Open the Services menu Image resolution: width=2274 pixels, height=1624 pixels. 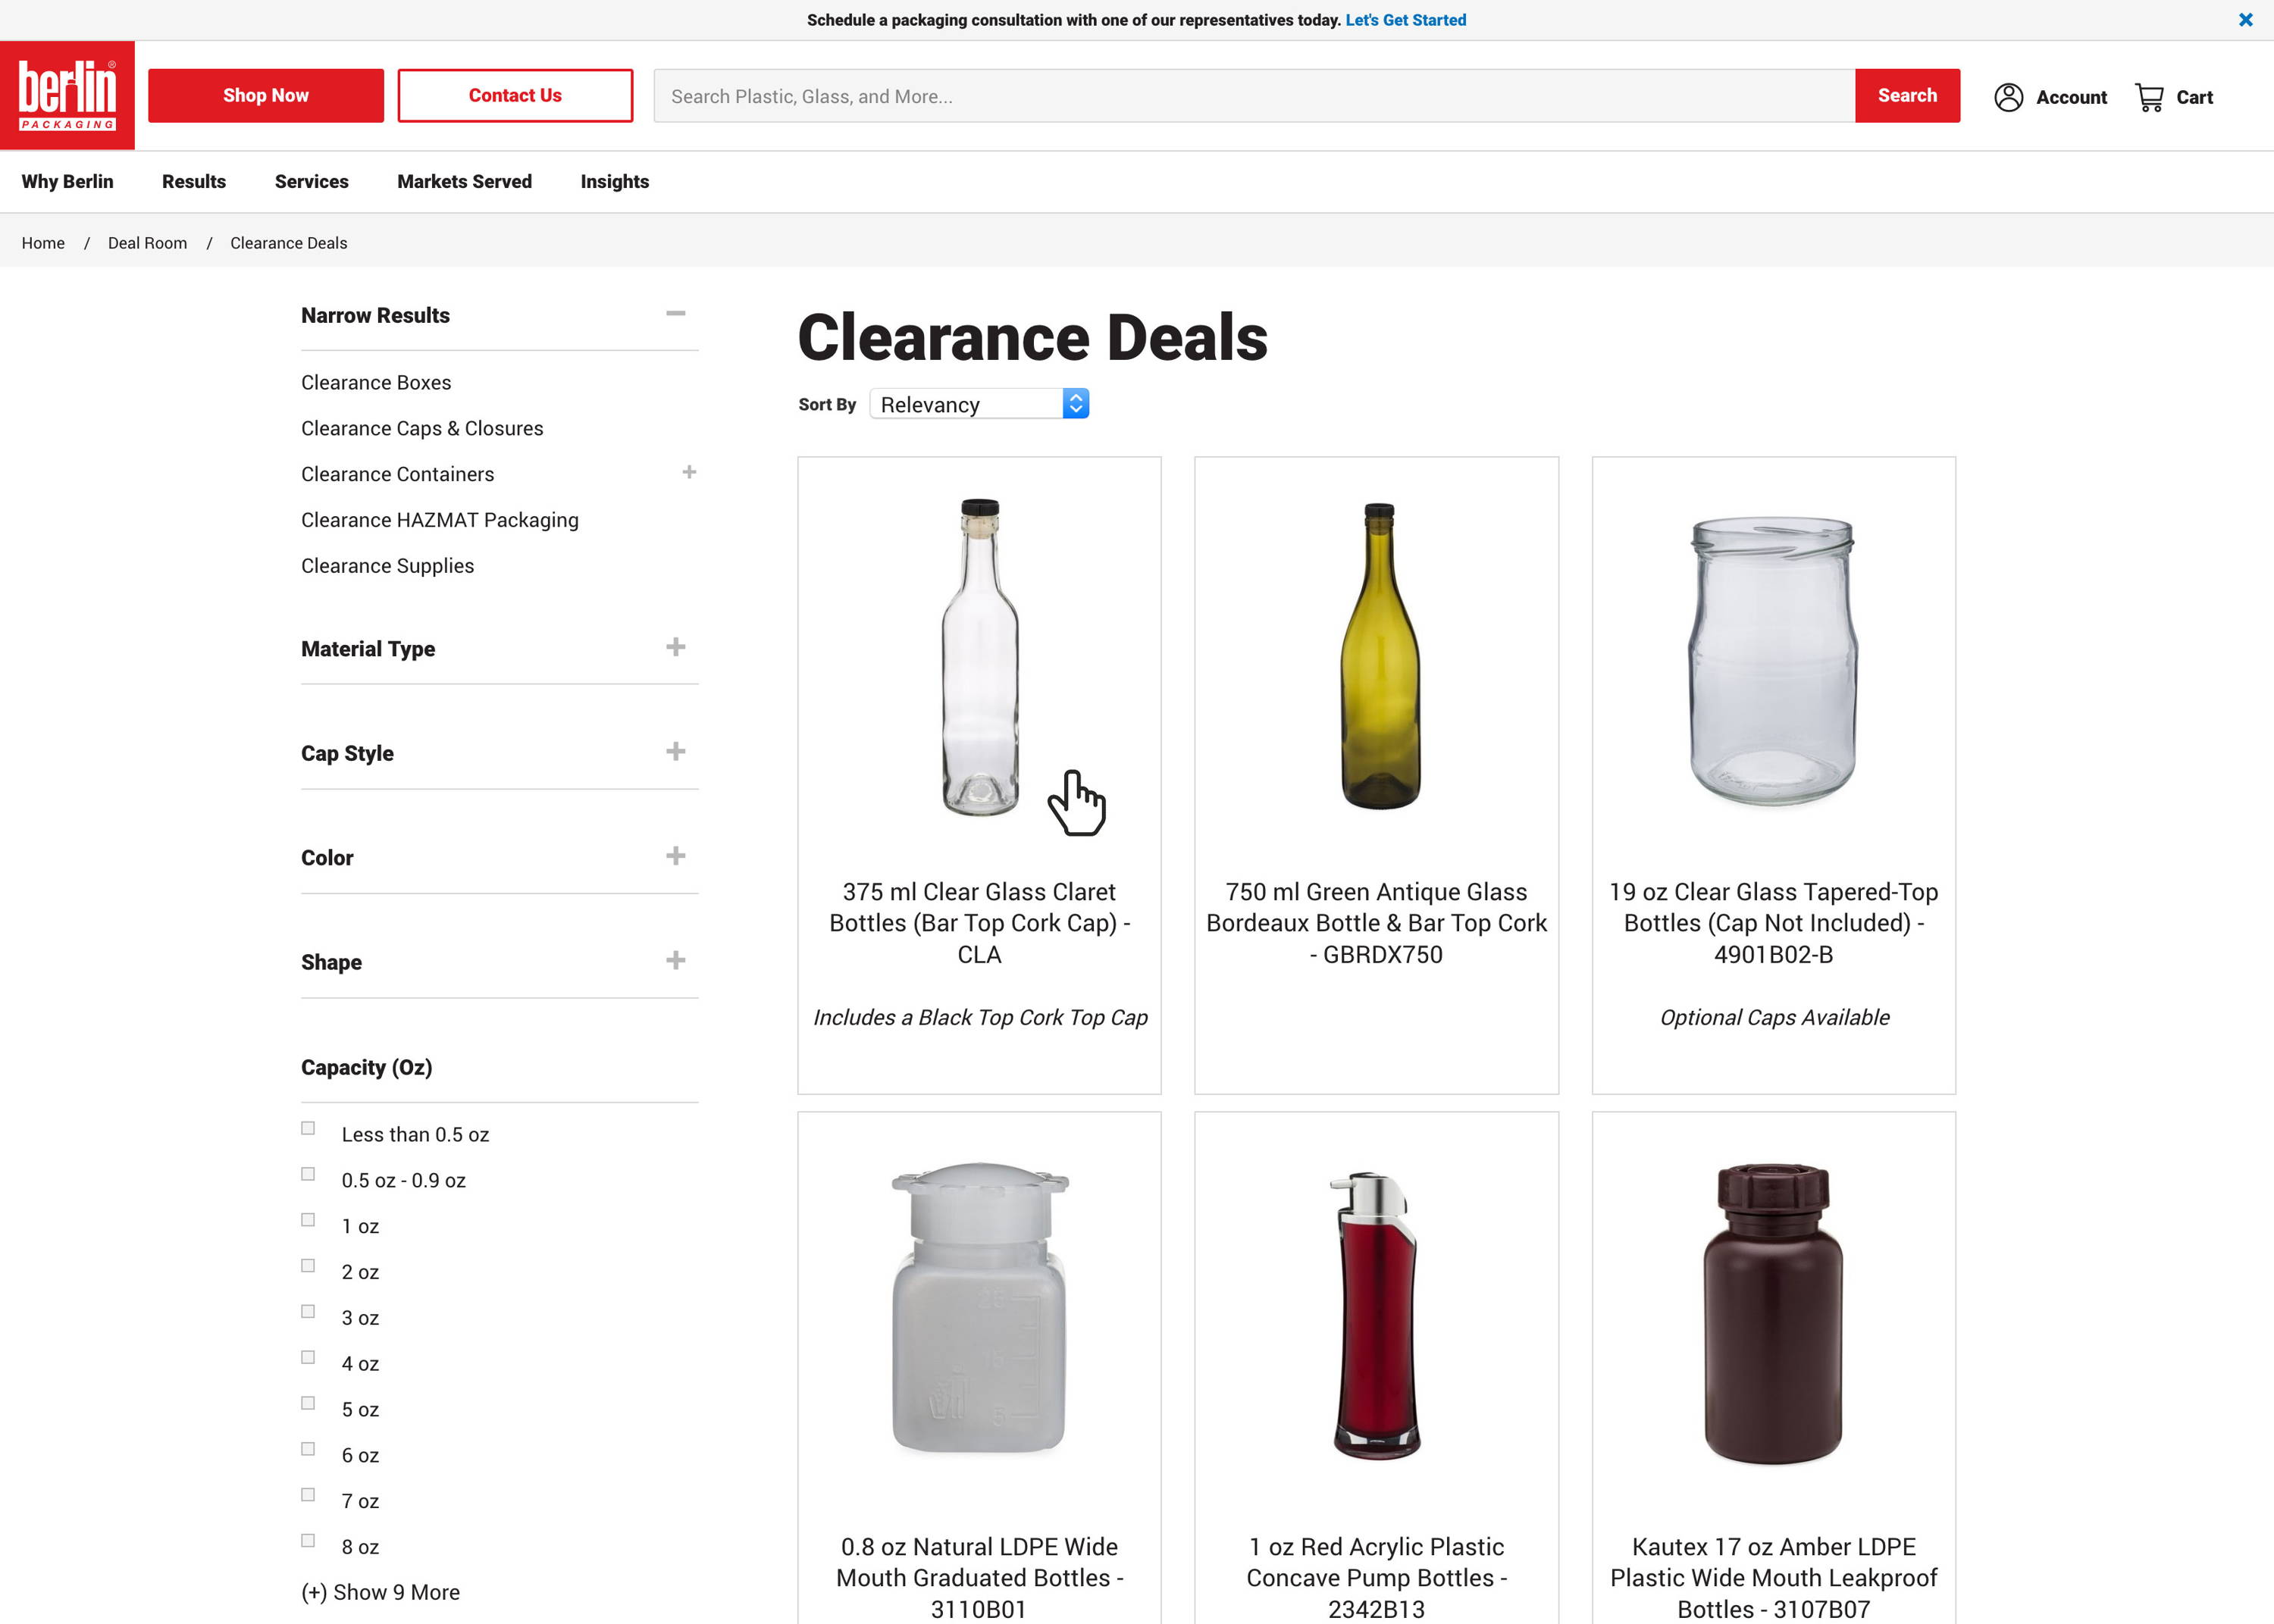312,181
